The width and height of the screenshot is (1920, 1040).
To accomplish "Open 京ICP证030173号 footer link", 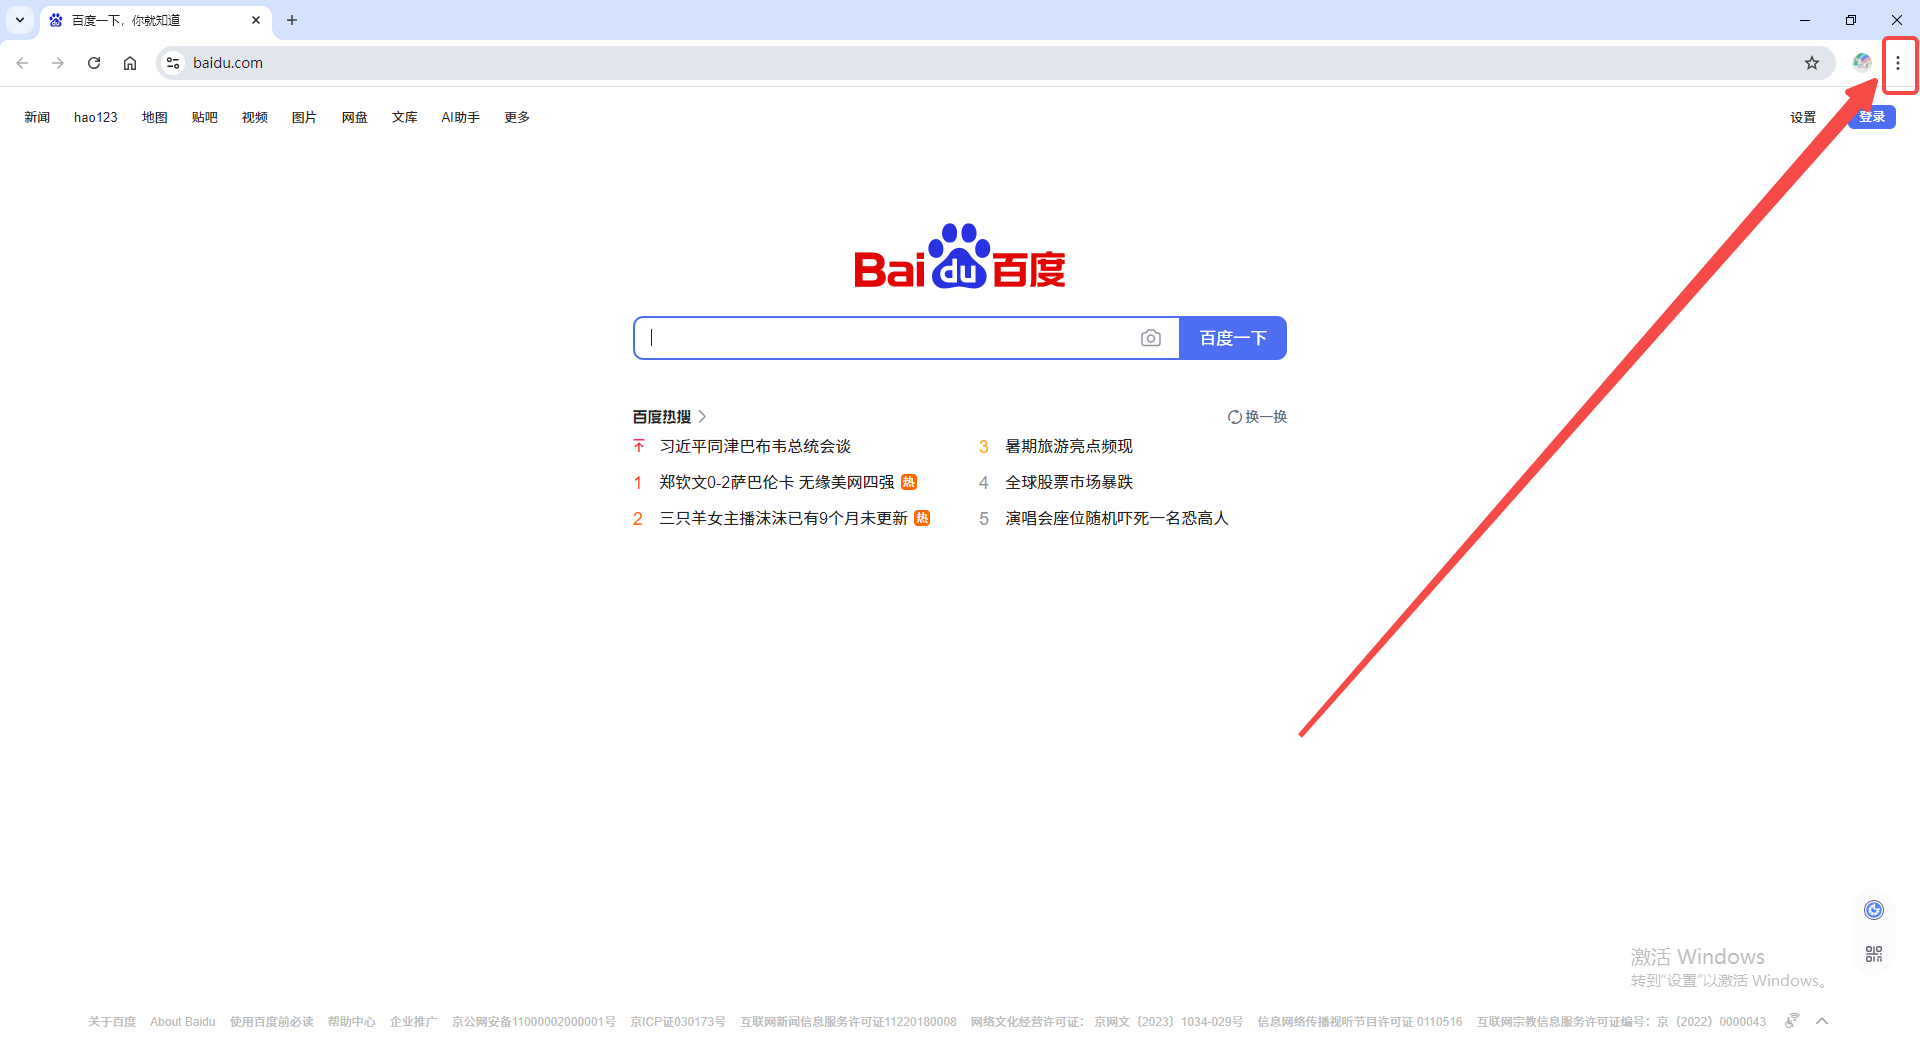I will 678,1022.
